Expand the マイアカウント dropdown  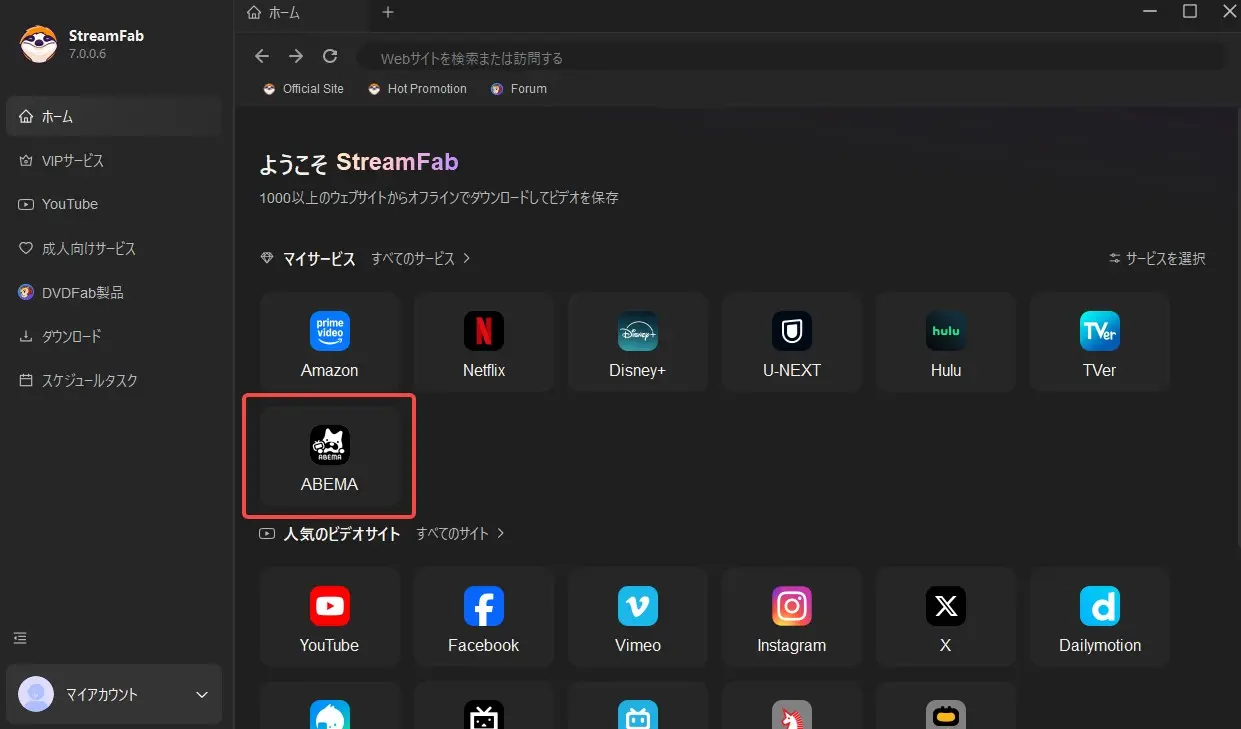[x=202, y=695]
